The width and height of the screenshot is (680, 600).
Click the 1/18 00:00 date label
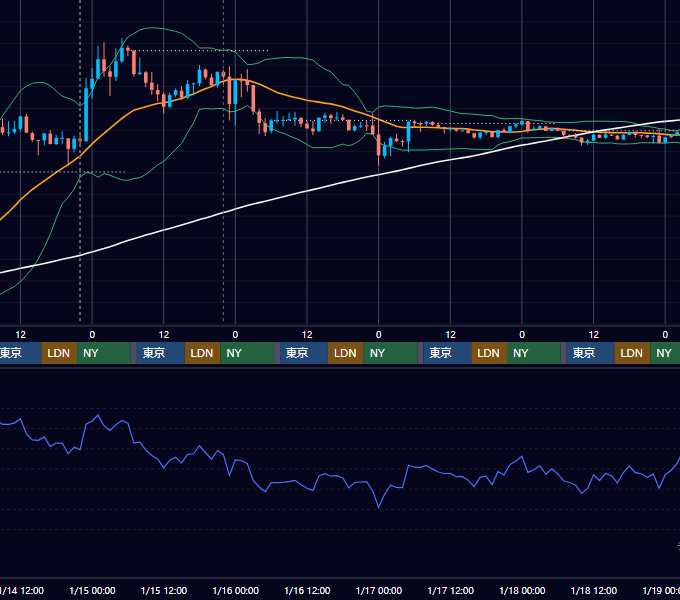pyautogui.click(x=522, y=590)
